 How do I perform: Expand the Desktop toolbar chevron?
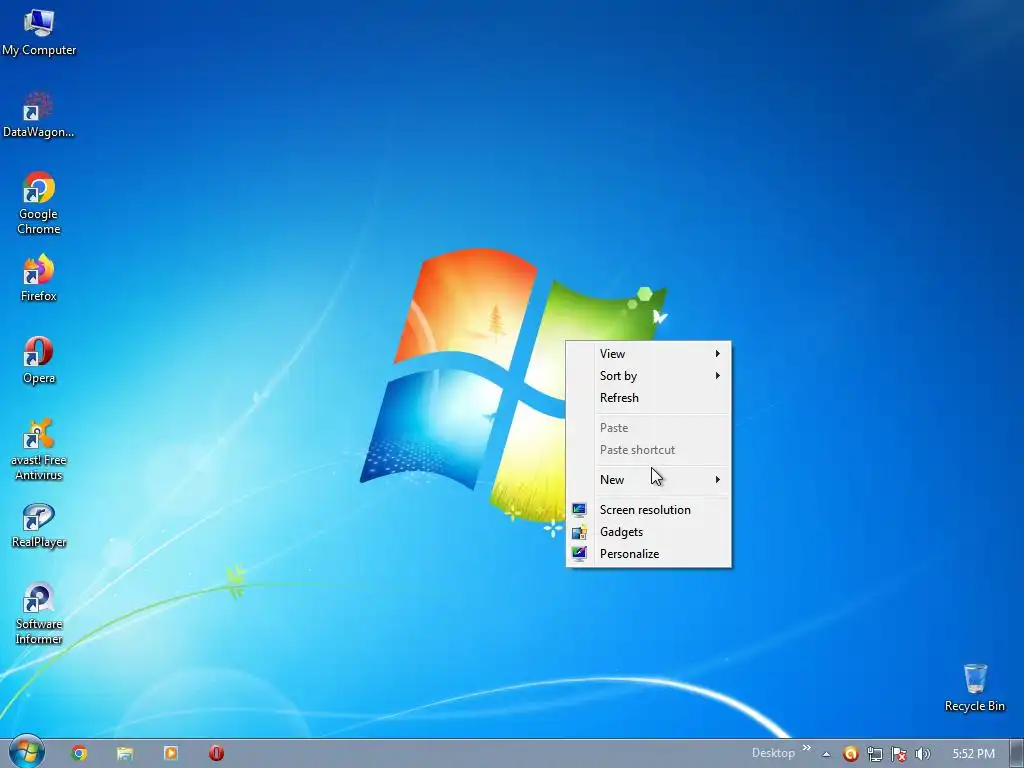click(x=807, y=748)
